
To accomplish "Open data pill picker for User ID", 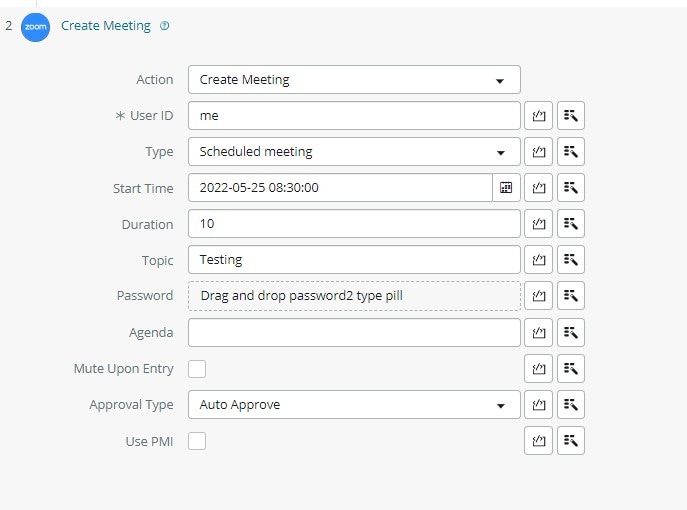I will 571,116.
